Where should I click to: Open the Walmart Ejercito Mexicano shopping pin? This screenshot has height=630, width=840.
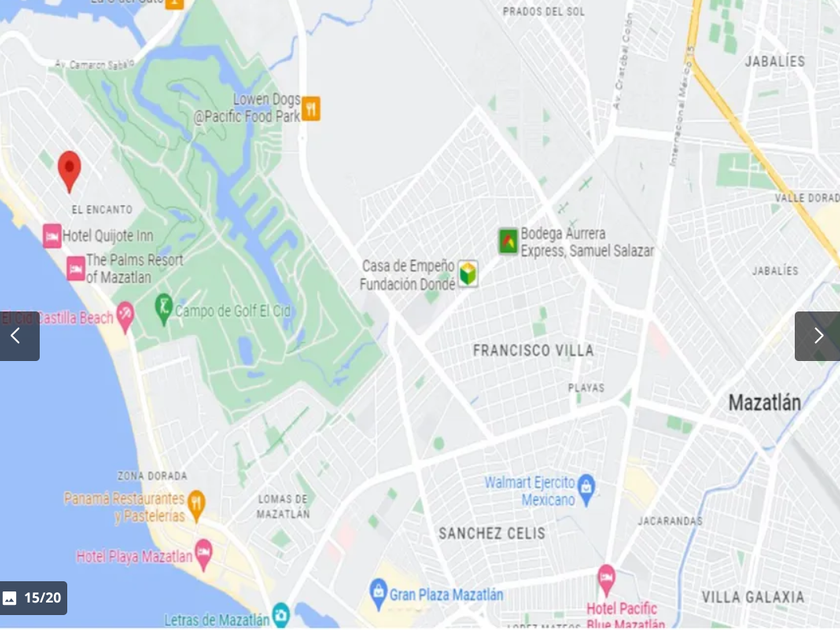pos(587,489)
